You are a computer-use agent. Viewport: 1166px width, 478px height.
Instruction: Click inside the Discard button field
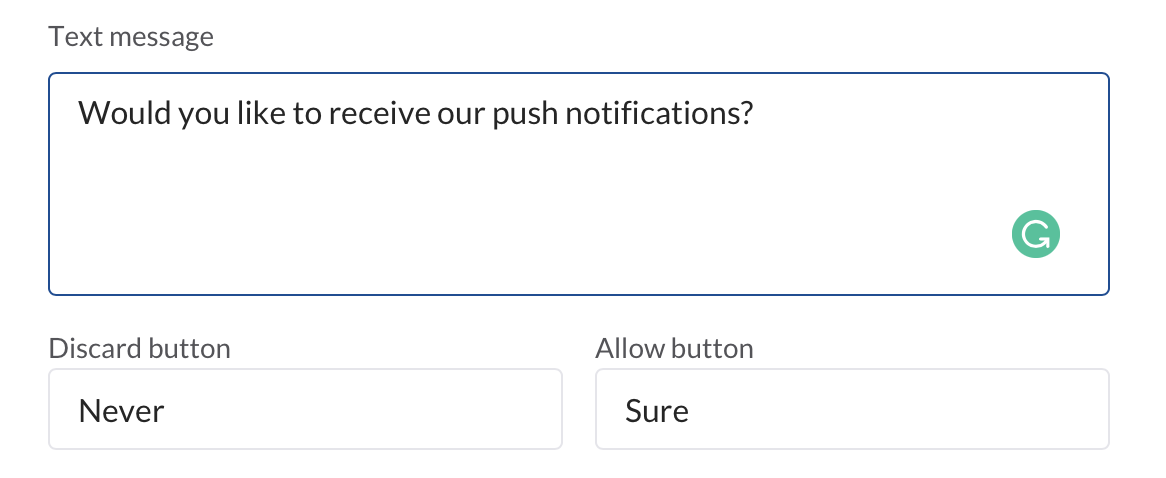[305, 409]
